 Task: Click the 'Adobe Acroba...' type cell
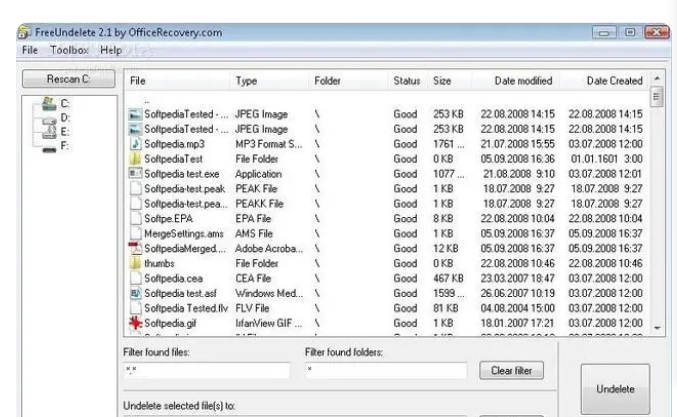pos(269,248)
